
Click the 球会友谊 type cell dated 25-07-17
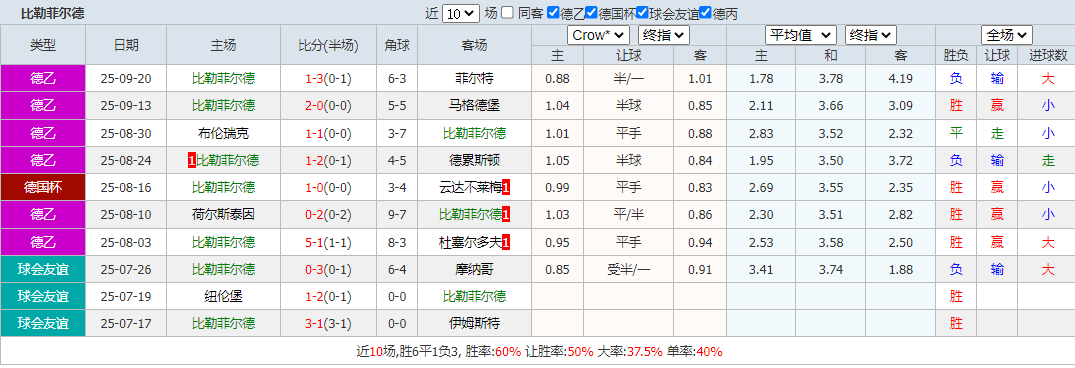coord(43,323)
